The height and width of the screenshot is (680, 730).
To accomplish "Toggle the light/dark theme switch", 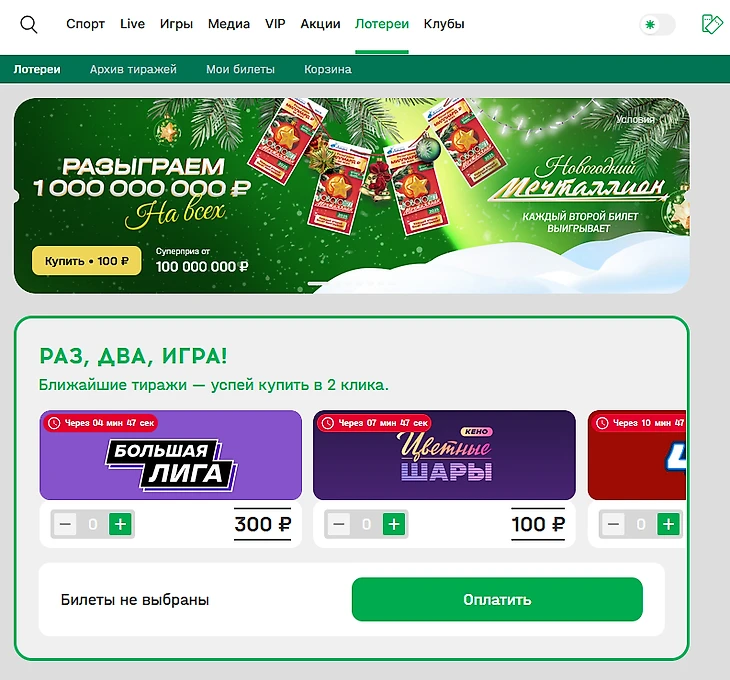I will point(657,25).
